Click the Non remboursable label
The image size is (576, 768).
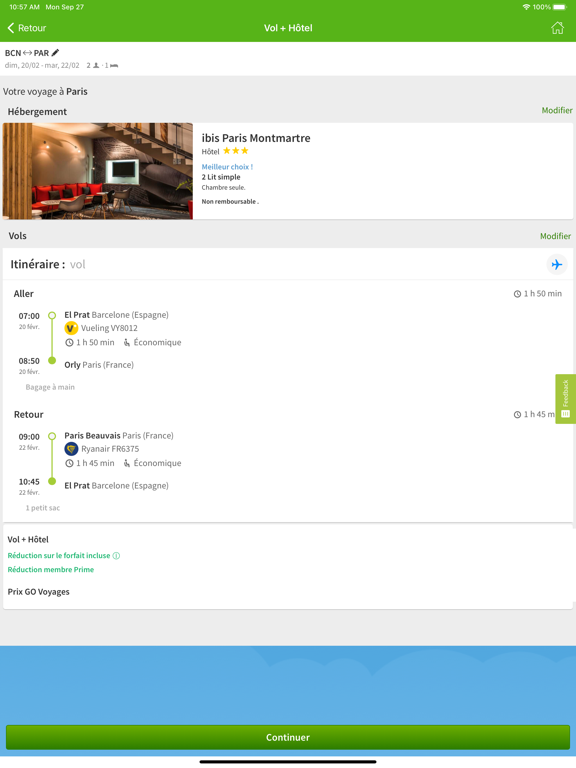230,201
